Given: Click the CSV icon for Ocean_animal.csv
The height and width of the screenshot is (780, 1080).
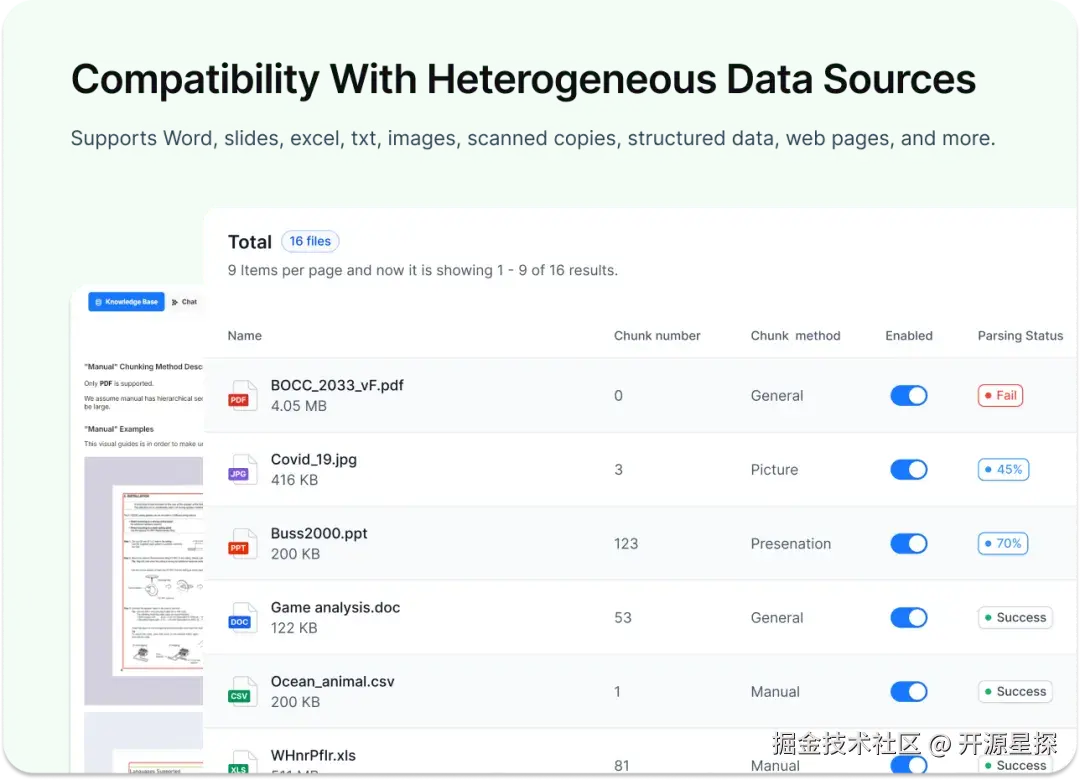Looking at the screenshot, I should [239, 691].
